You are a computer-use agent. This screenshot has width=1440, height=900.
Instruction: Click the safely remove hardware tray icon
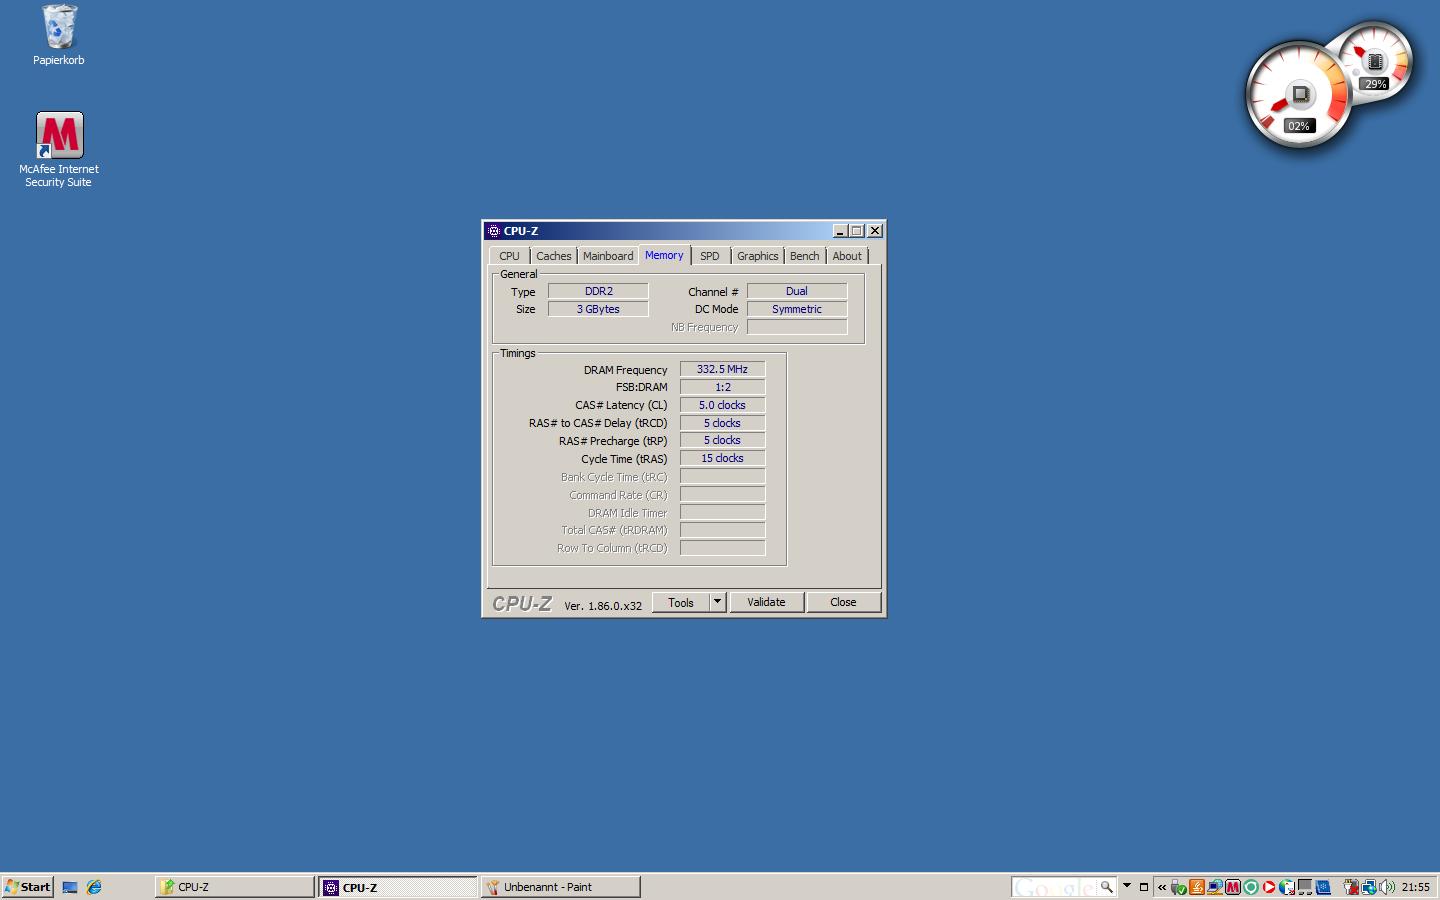pyautogui.click(x=1178, y=887)
